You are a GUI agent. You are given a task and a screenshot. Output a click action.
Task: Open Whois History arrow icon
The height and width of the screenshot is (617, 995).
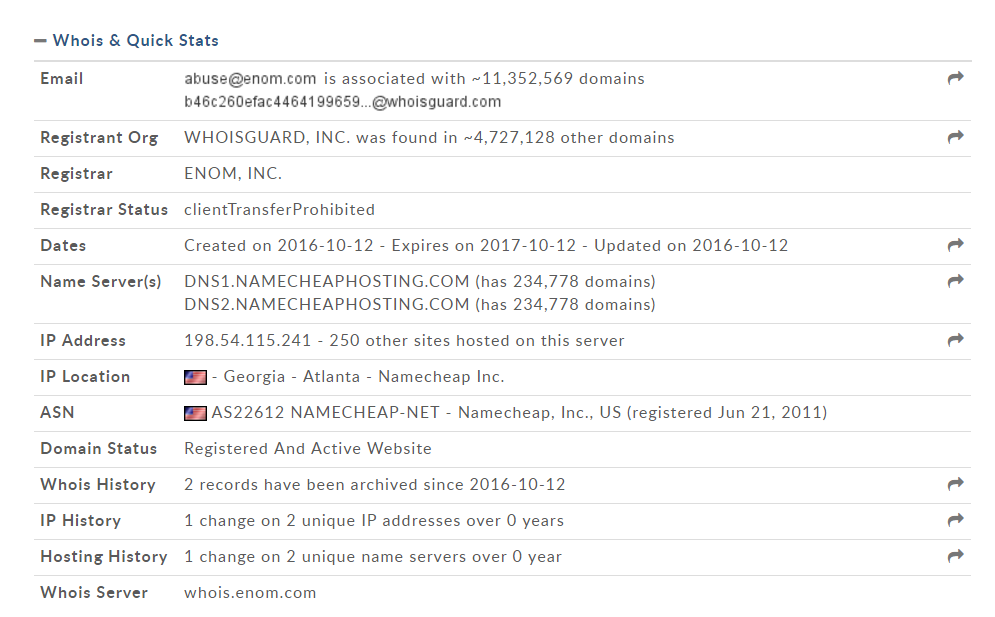click(x=955, y=484)
